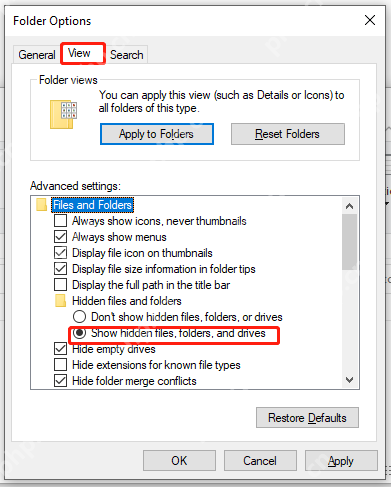Screen dimensions: 391x487
Task: Click the Folder views folder icon
Action: click(64, 114)
